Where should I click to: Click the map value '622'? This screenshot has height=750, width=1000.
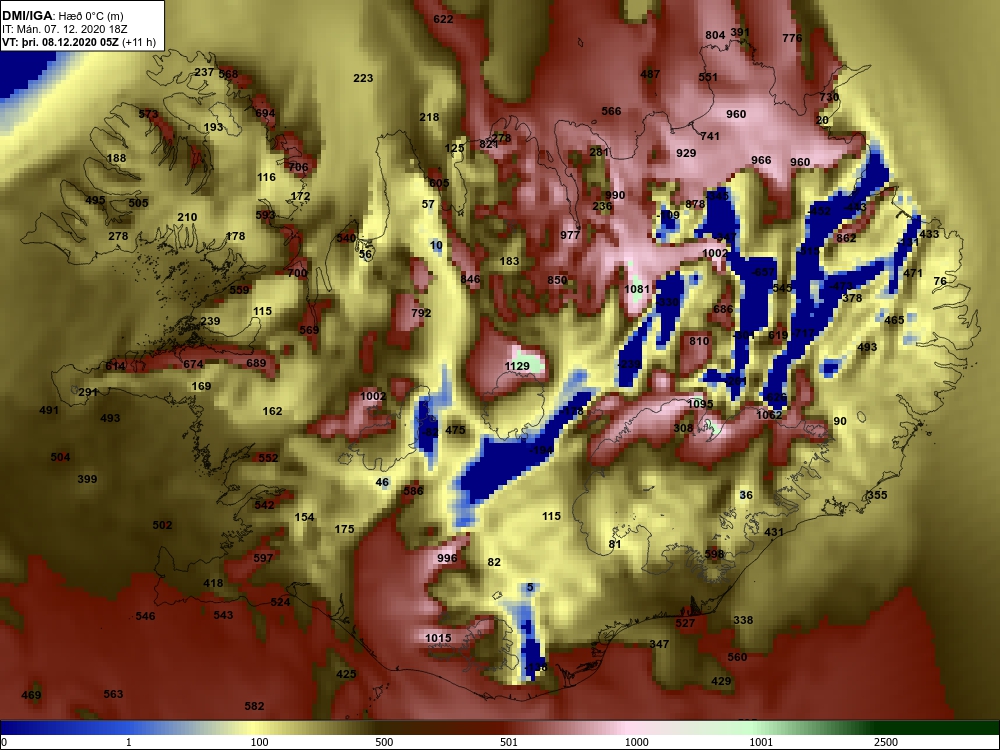tap(443, 19)
